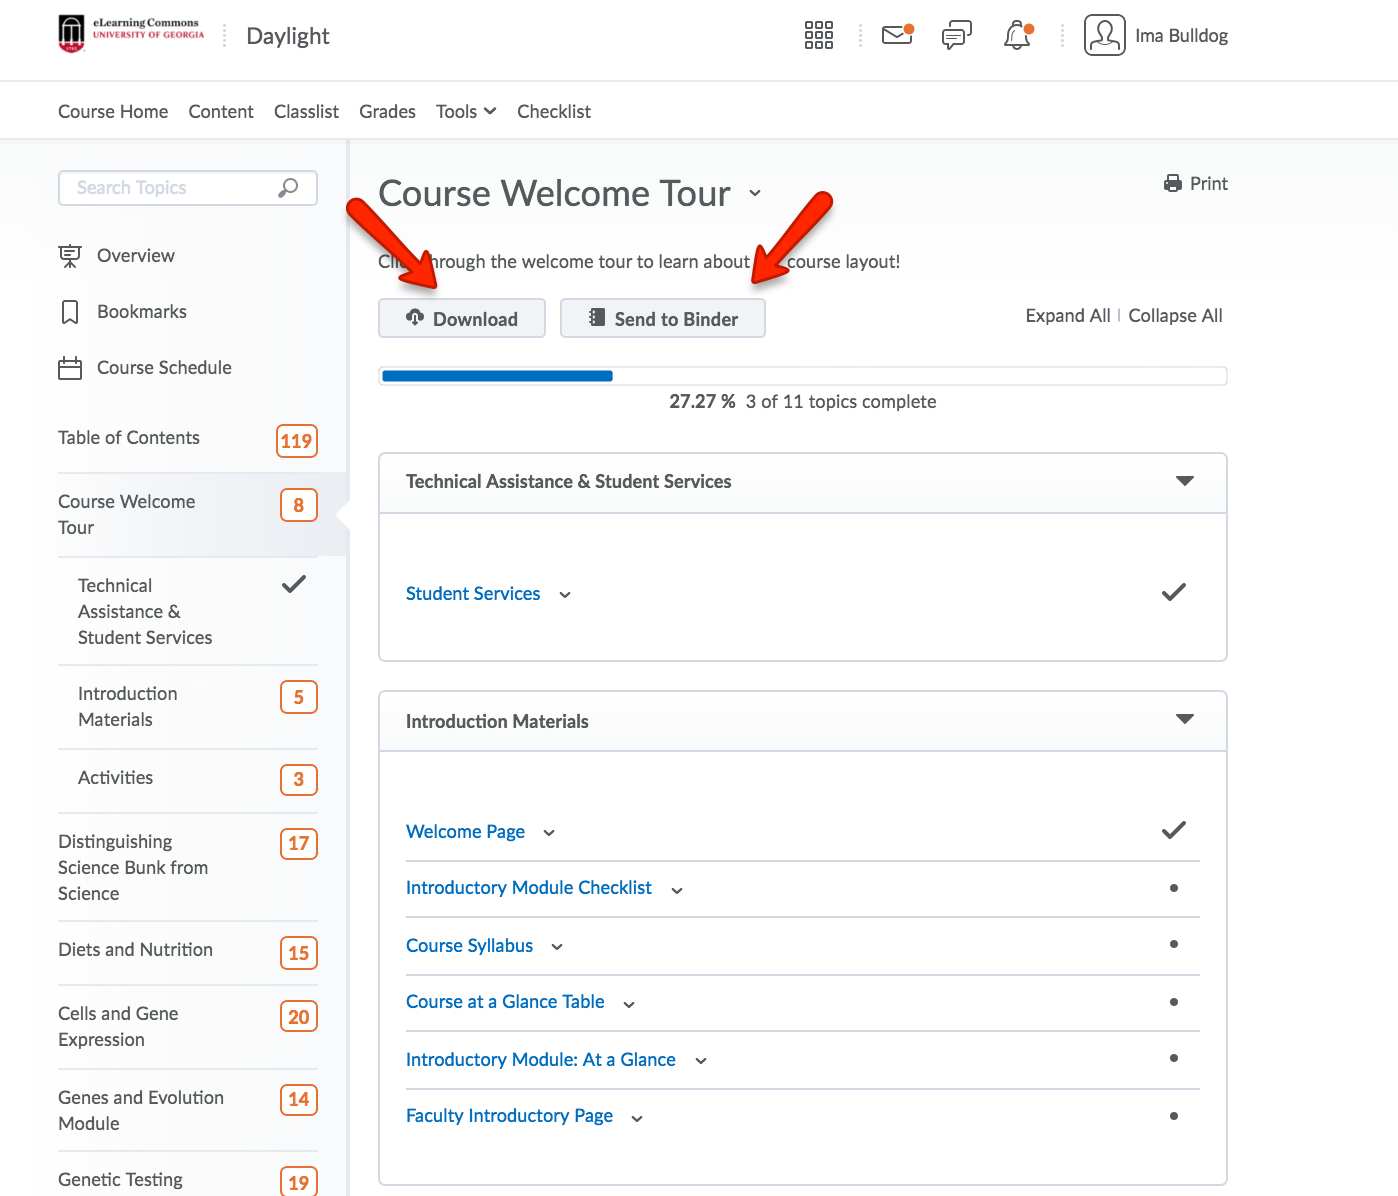
Task: Collapse the Technical Assistance & Student Services section
Action: click(1184, 482)
